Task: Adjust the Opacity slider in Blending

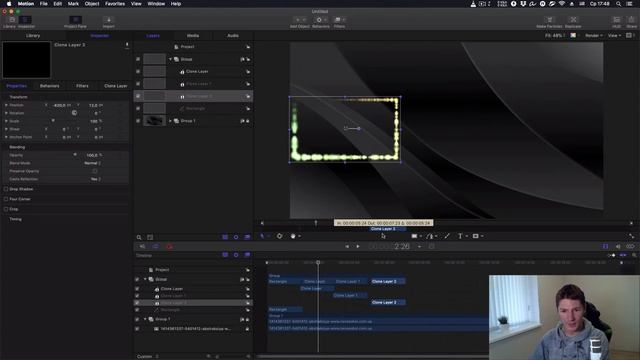Action: [75, 154]
